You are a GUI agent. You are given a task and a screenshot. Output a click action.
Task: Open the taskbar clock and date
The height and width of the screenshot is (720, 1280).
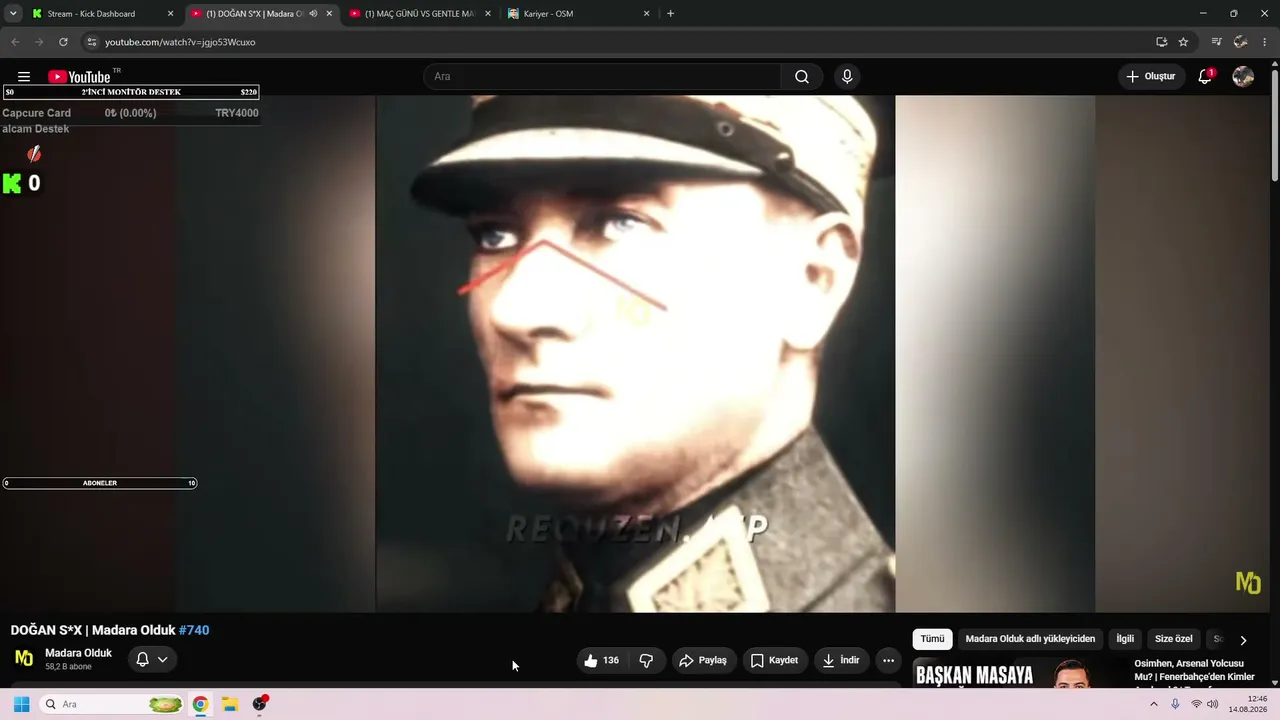click(1250, 704)
